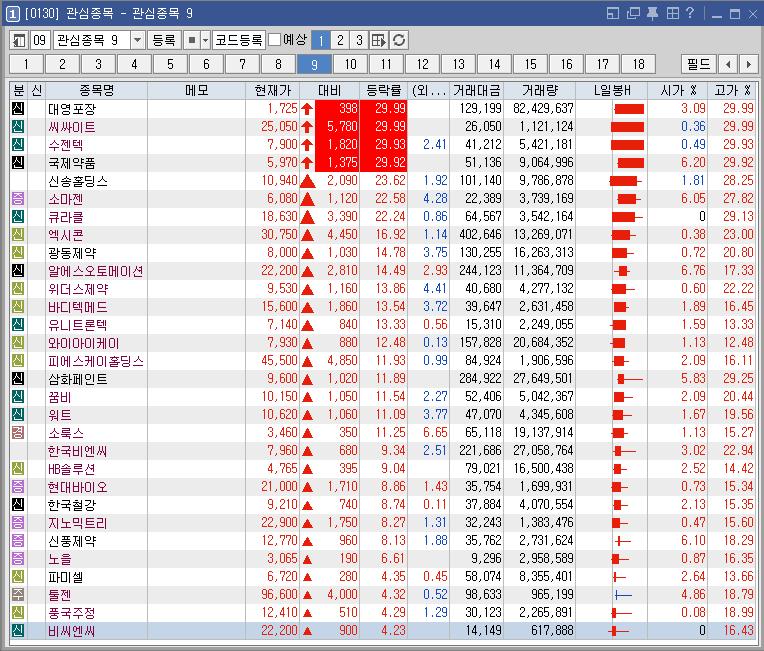Click the 주 badge beside 툴젠
The image size is (764, 651).
click(x=18, y=594)
